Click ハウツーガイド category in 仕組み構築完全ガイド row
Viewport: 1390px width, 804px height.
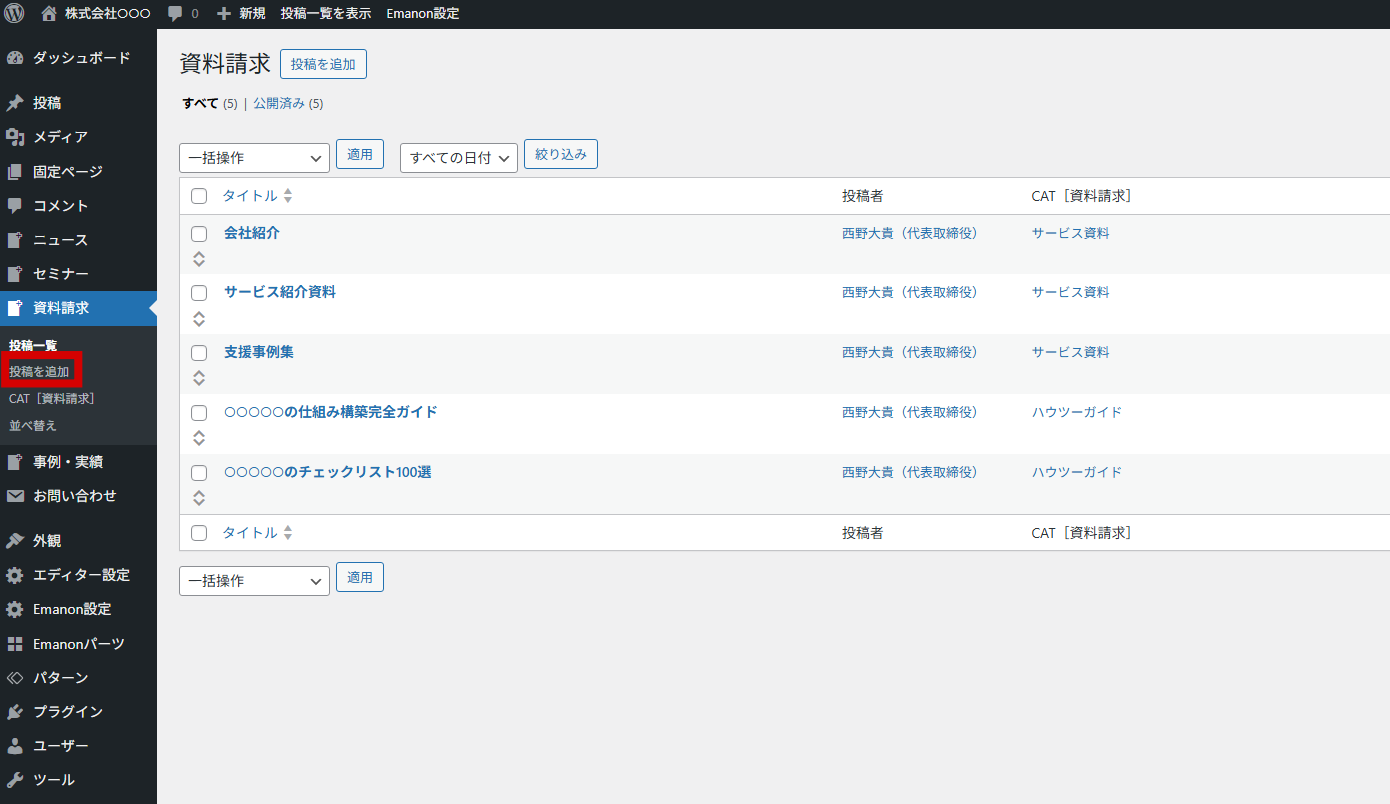pyautogui.click(x=1077, y=412)
